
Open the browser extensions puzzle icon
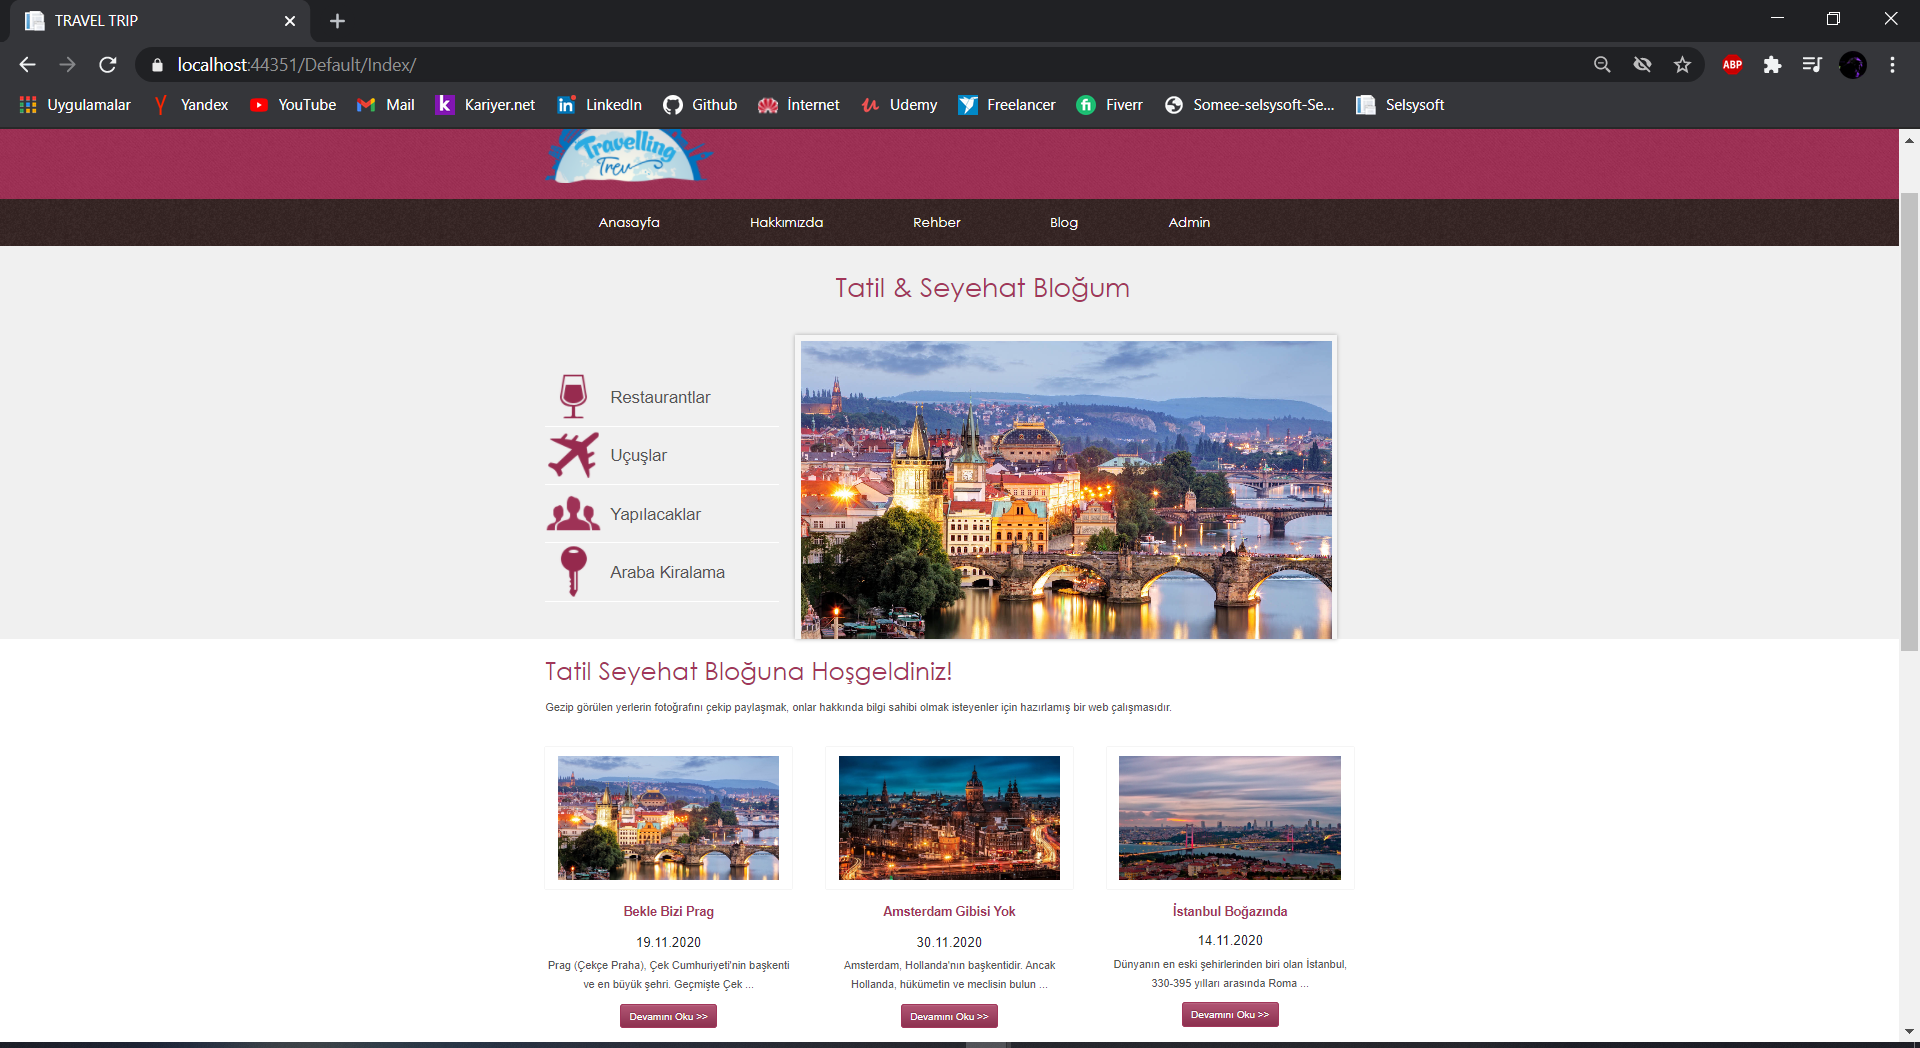pos(1774,64)
